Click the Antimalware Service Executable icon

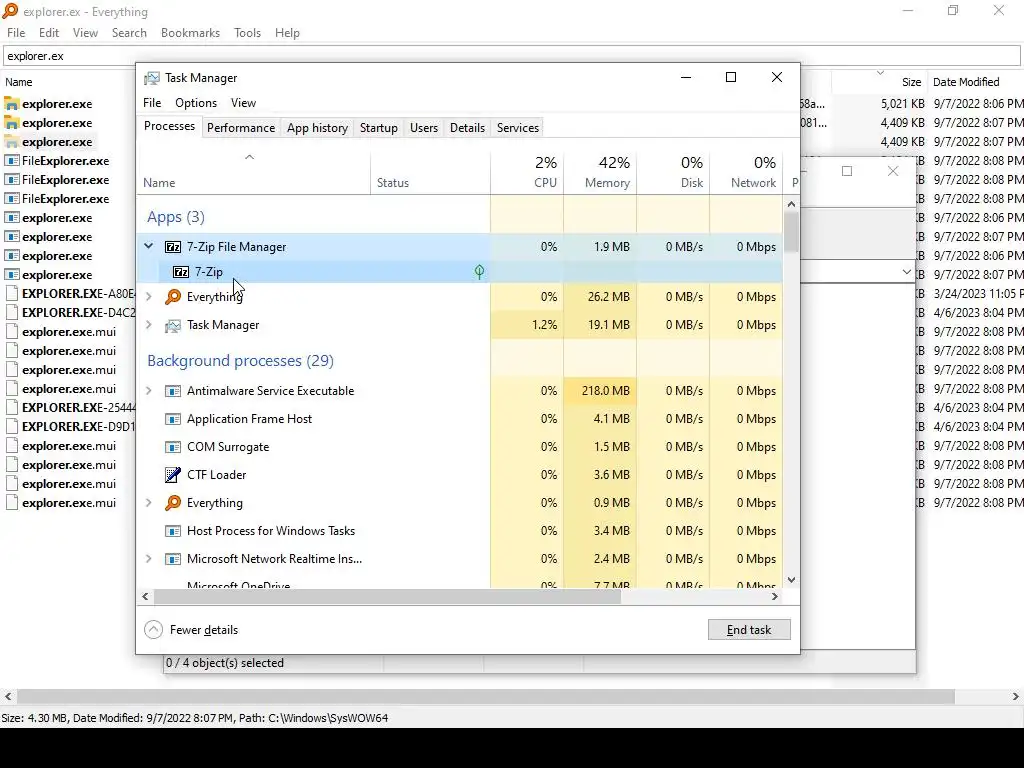[172, 391]
